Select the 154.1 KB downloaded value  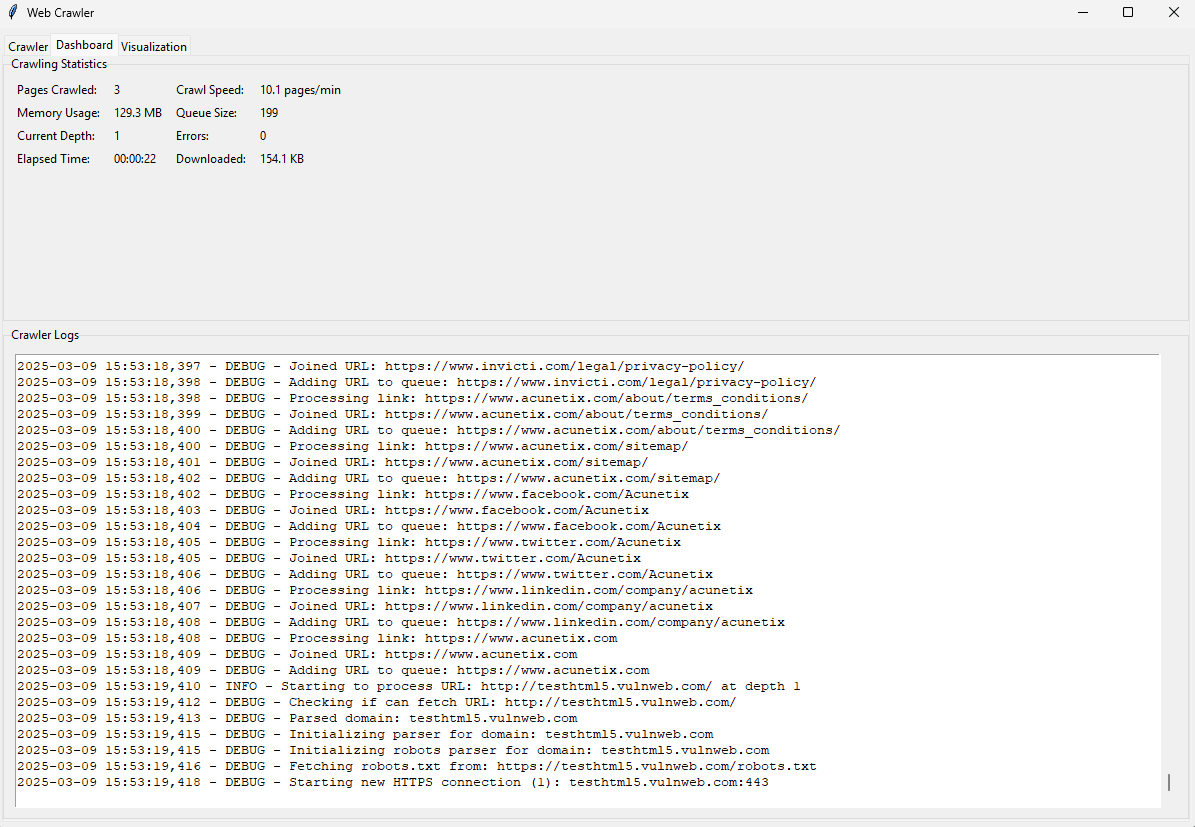coord(282,159)
